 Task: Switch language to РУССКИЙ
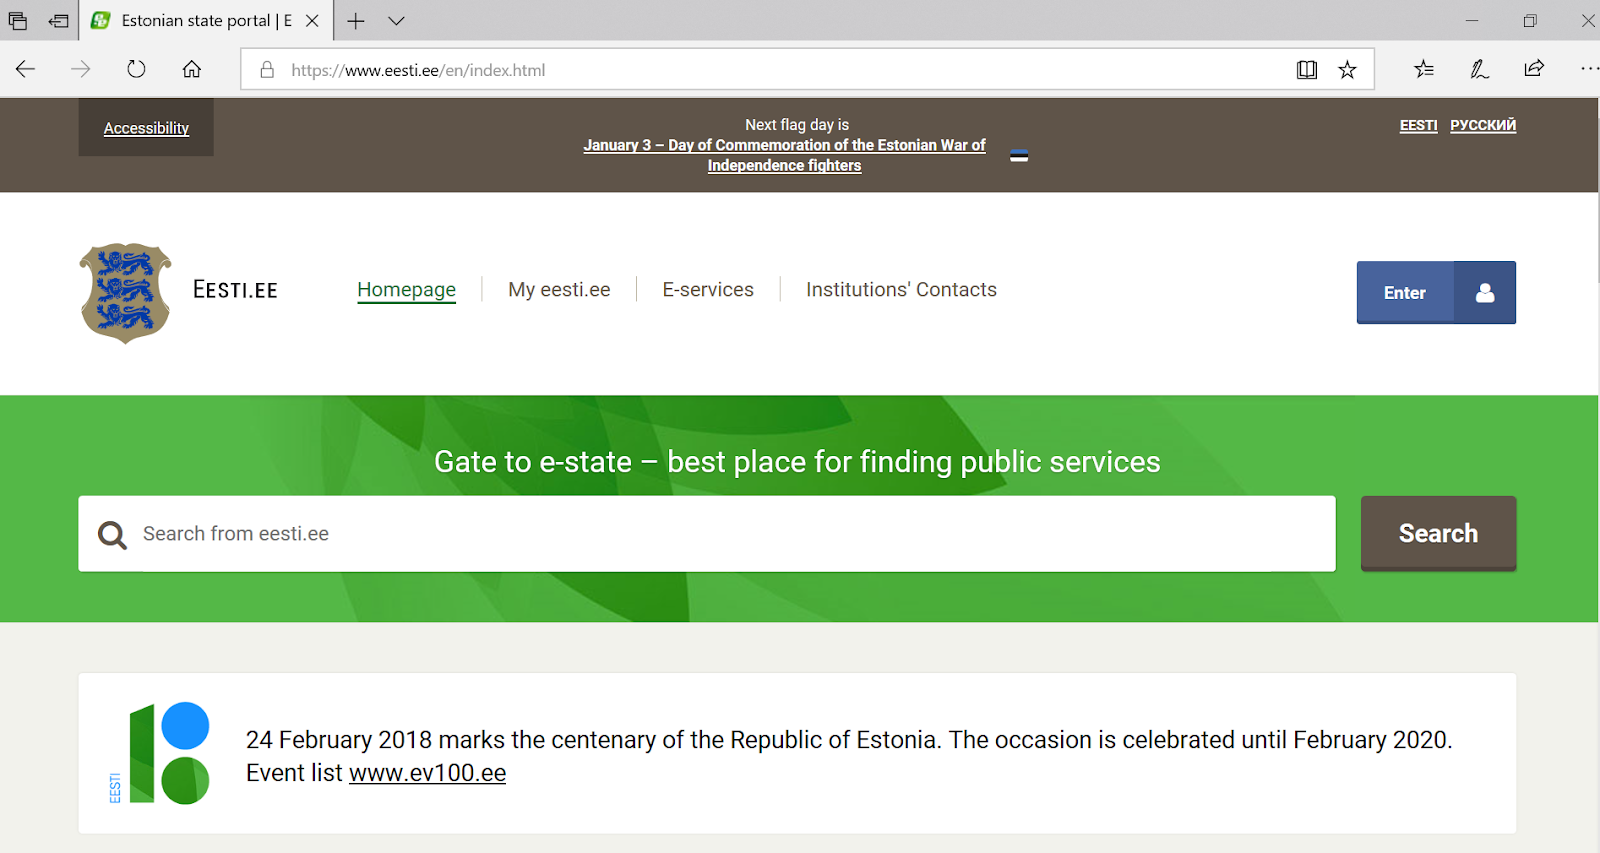tap(1483, 125)
